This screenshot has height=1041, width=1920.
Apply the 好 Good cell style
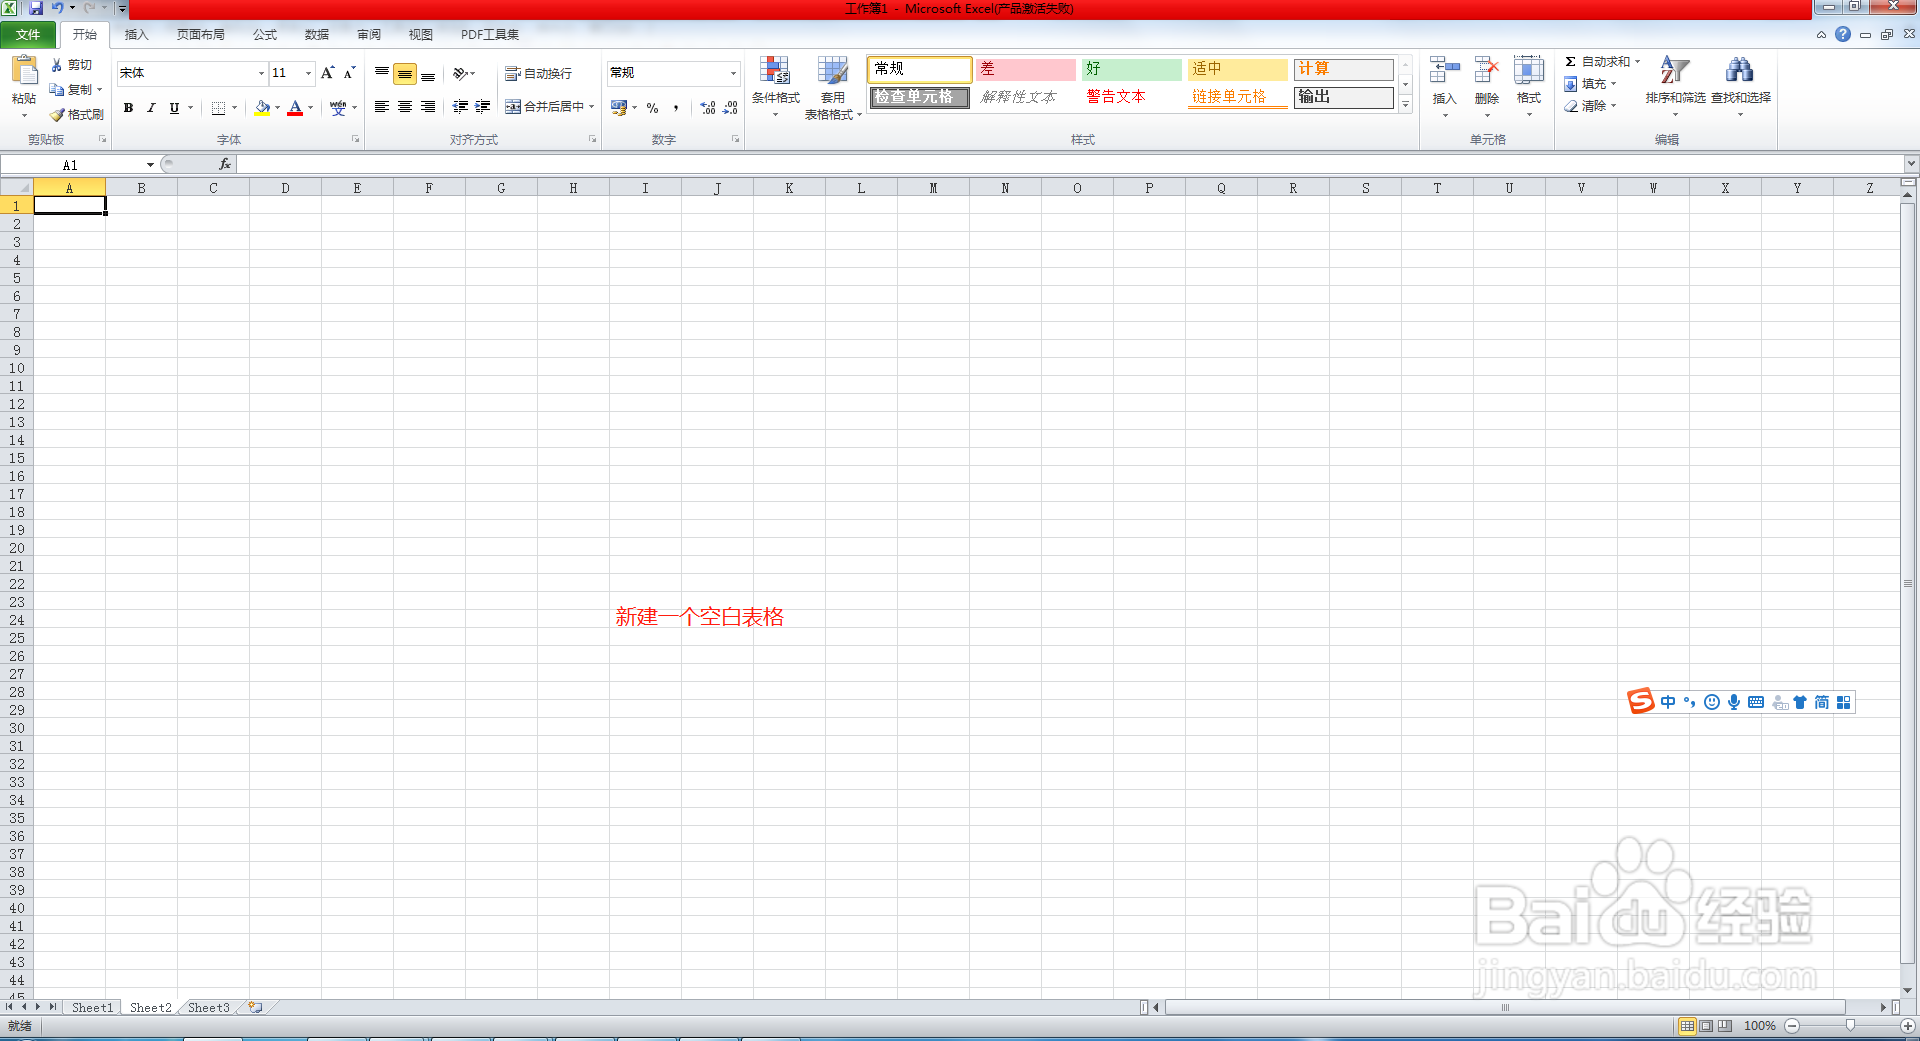click(1131, 69)
